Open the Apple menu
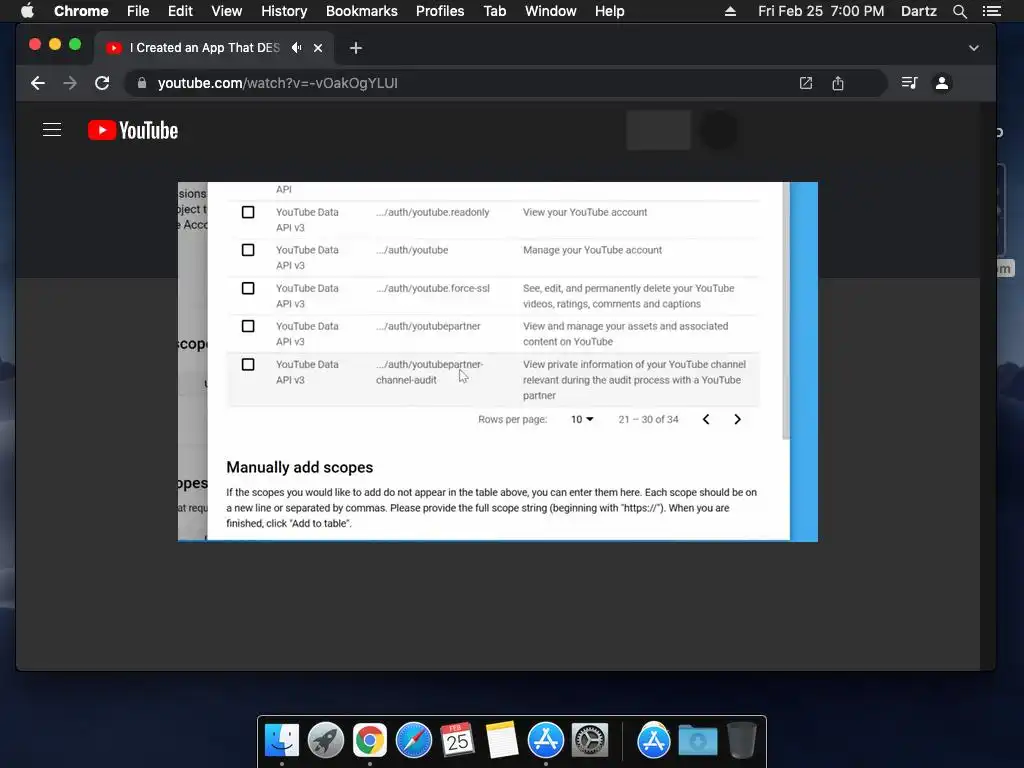1024x768 pixels. pos(27,11)
